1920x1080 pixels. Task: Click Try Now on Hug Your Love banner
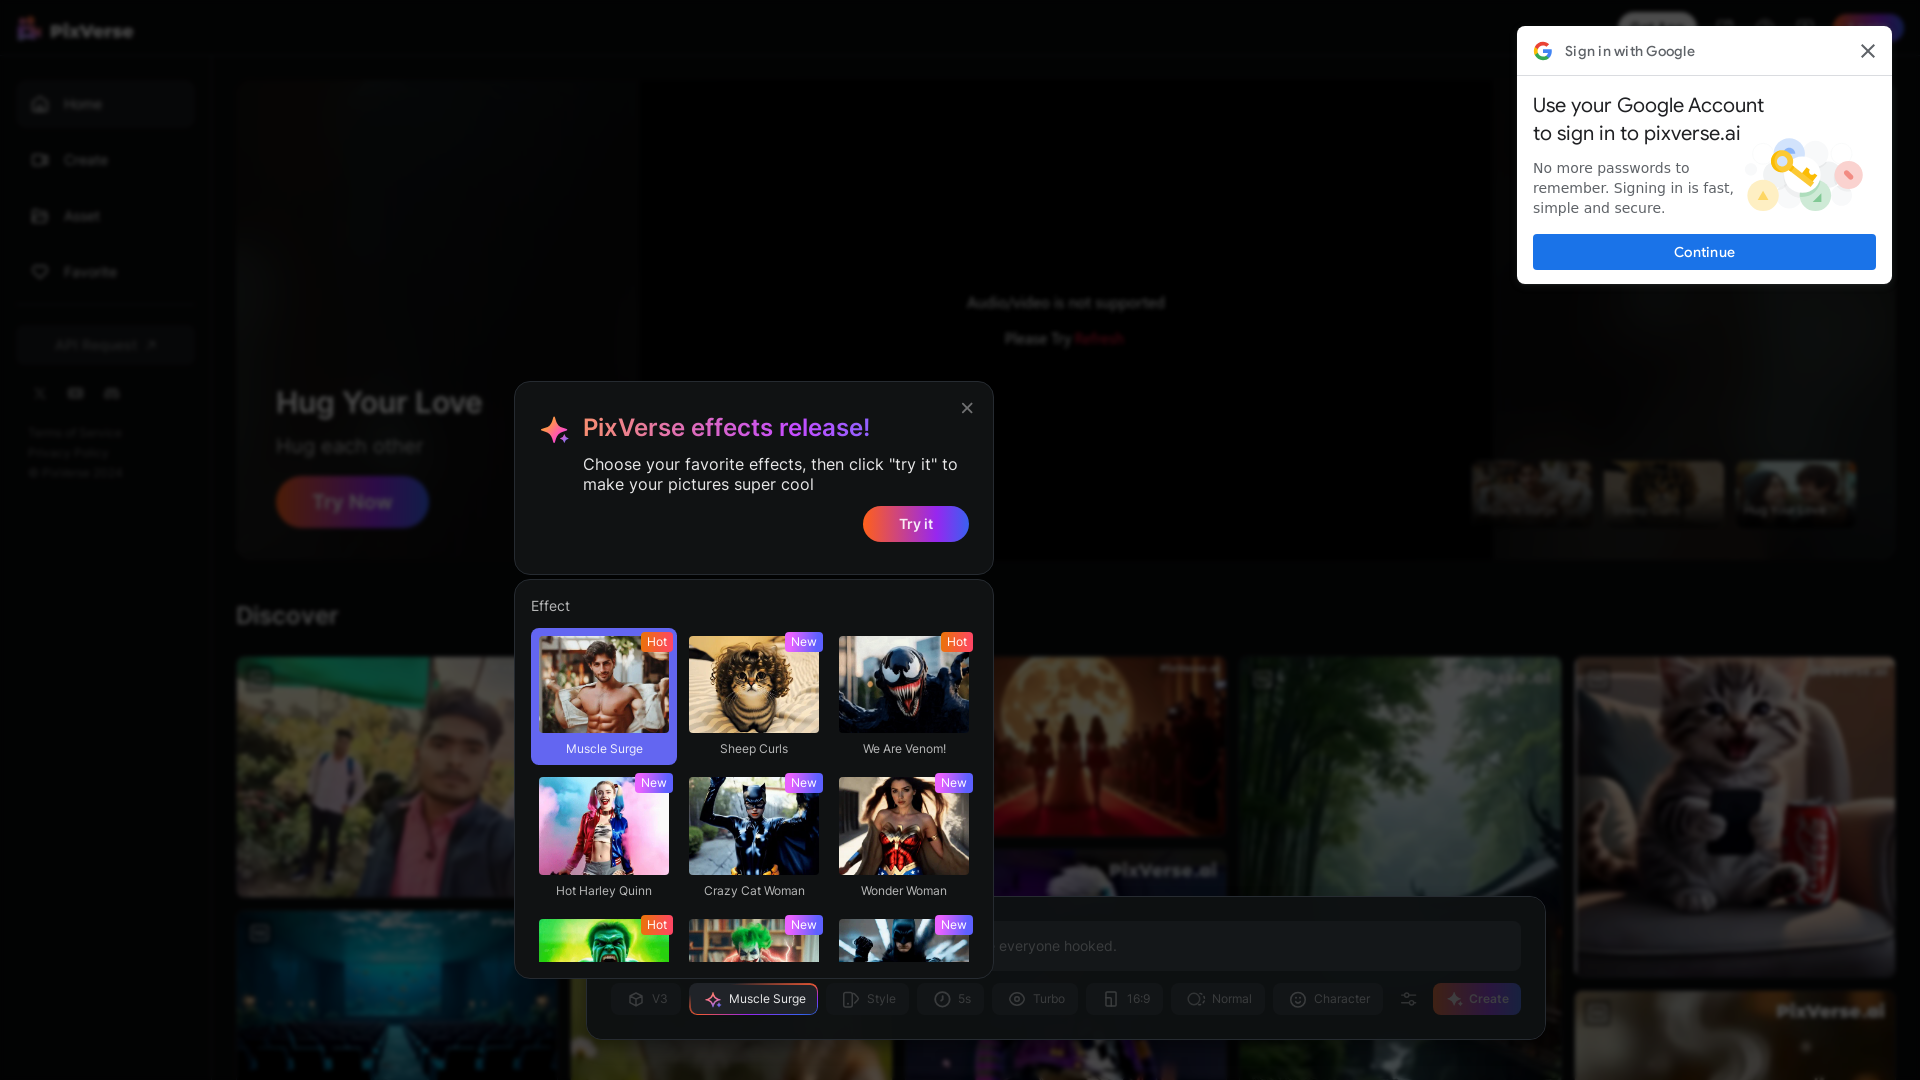pyautogui.click(x=352, y=502)
